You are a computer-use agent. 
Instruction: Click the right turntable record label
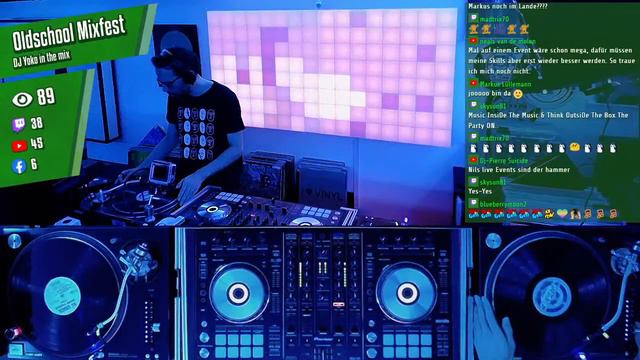pyautogui.click(x=552, y=297)
